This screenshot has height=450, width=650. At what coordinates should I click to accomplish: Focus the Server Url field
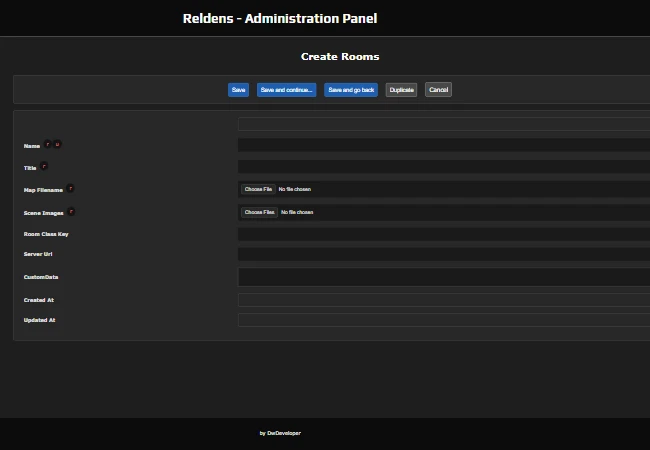tap(444, 254)
